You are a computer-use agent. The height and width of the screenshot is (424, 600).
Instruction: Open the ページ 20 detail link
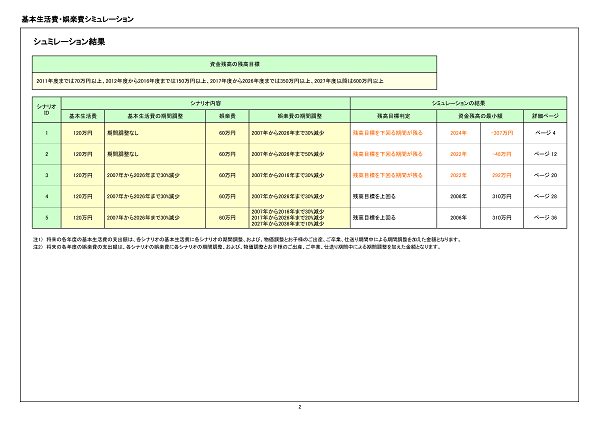pyautogui.click(x=545, y=175)
